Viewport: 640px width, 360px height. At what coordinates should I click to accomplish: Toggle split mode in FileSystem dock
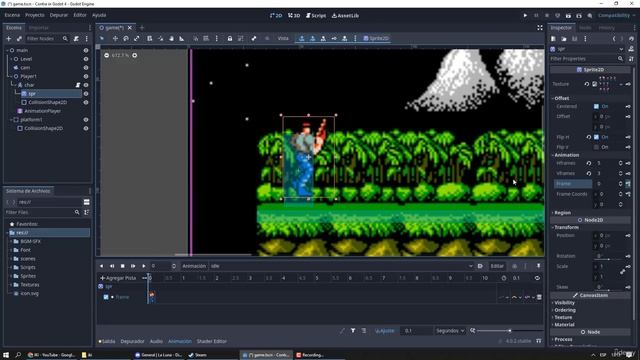pyautogui.click(x=87, y=202)
